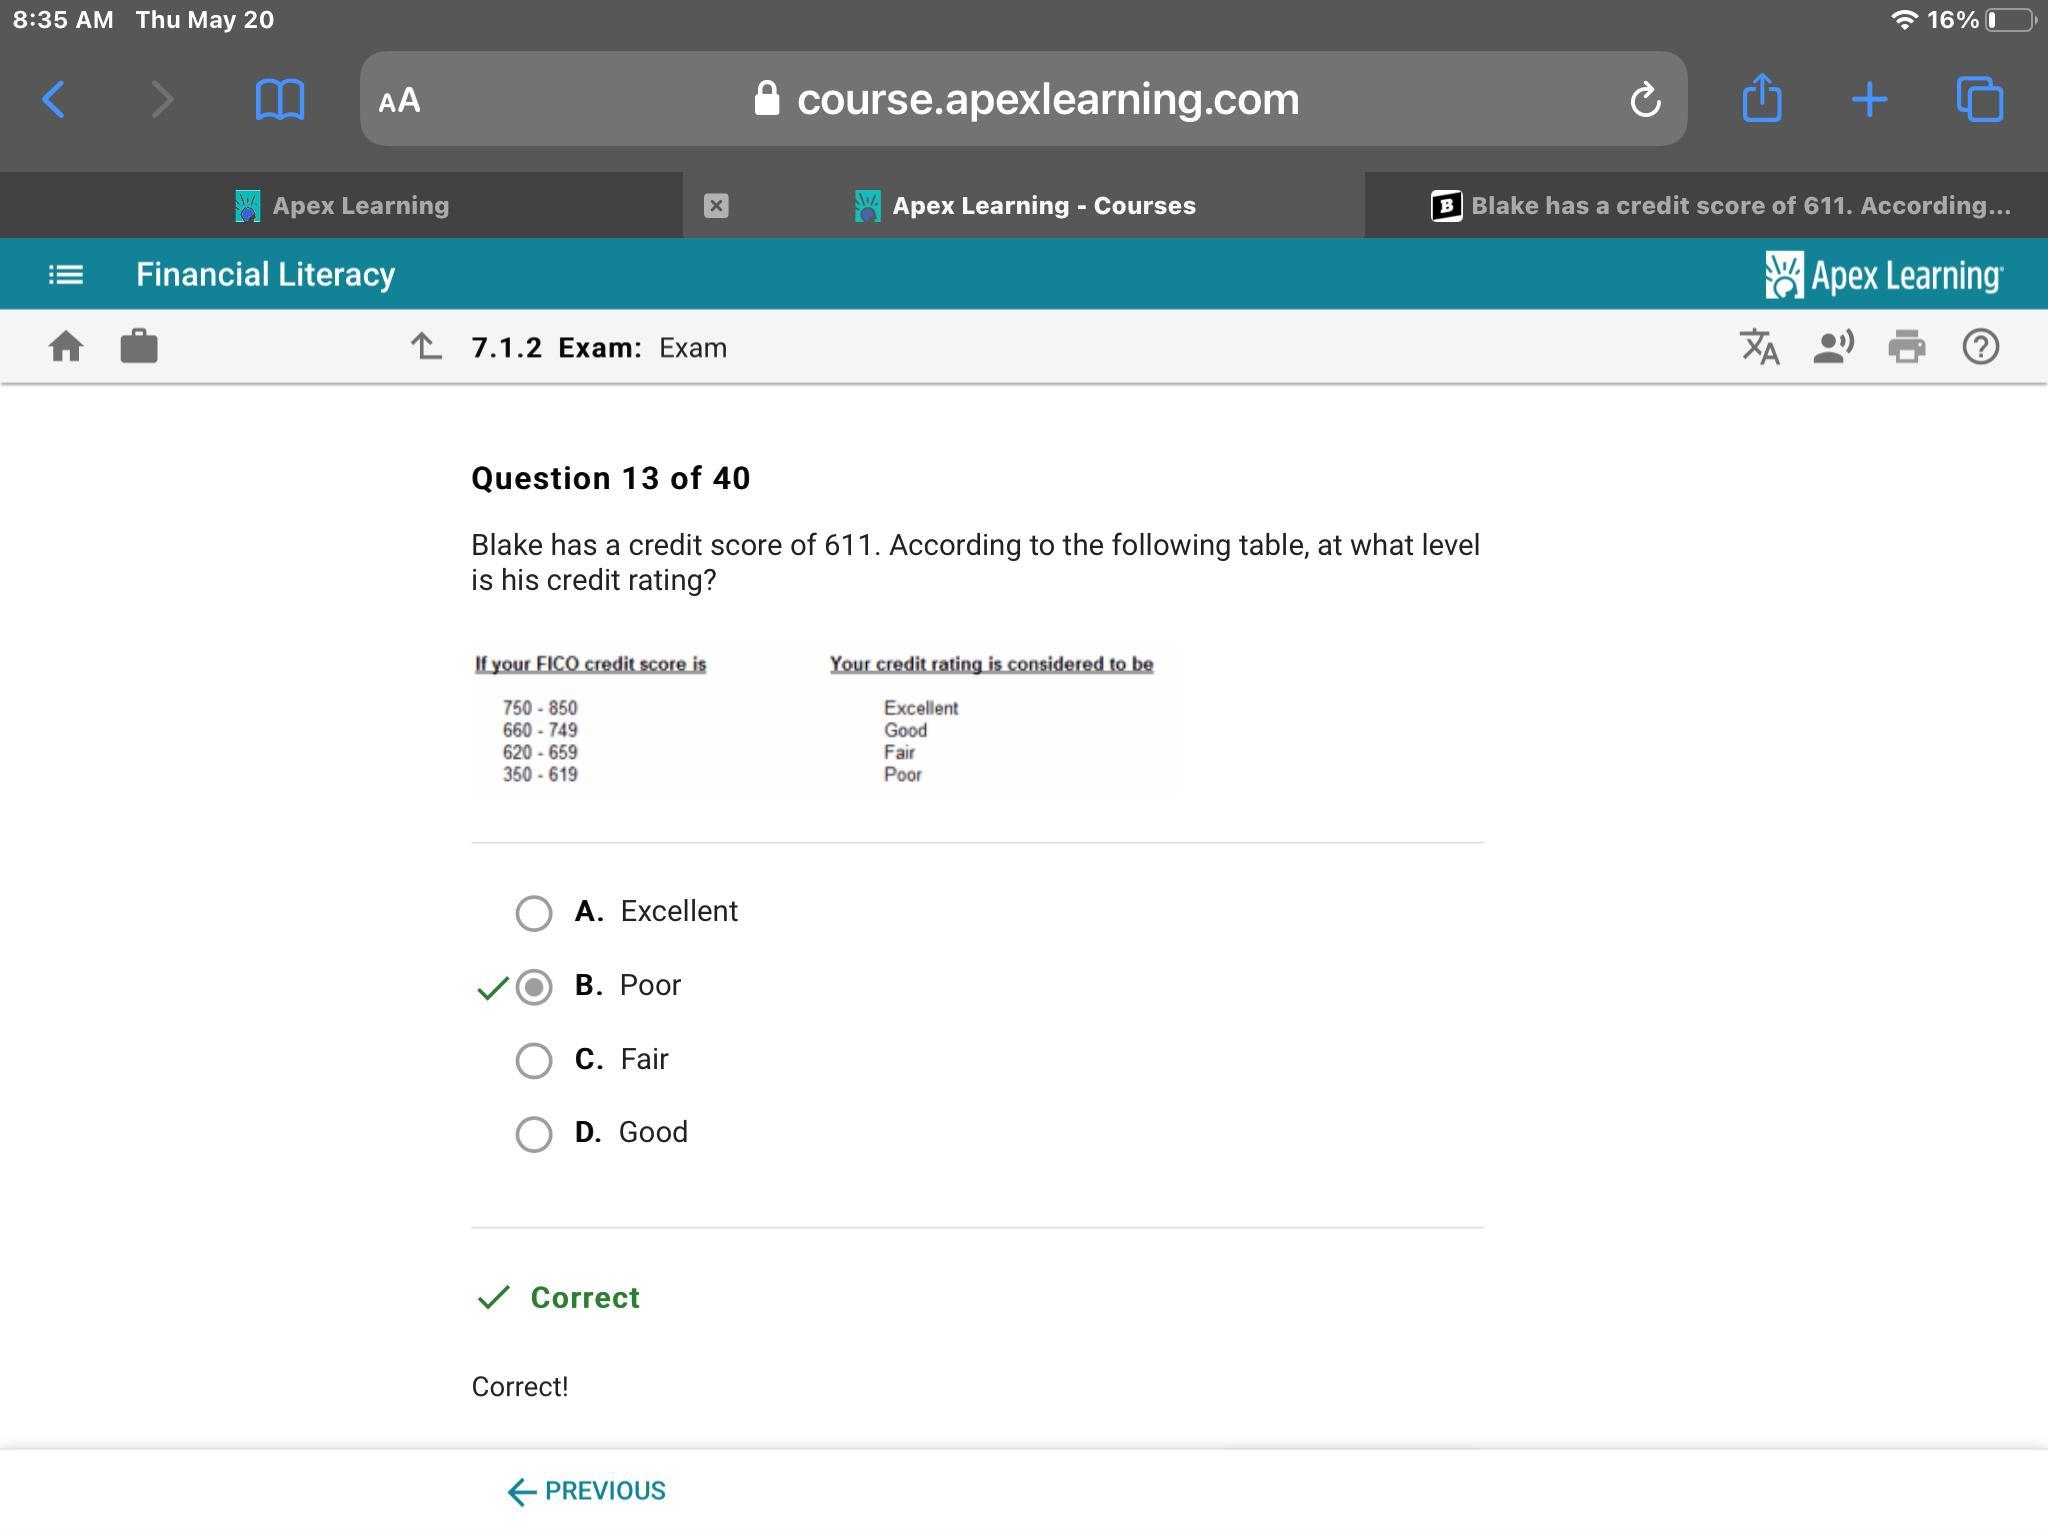This screenshot has width=2048, height=1536.
Task: Switch to the first Apex Learning tab
Action: tap(341, 206)
